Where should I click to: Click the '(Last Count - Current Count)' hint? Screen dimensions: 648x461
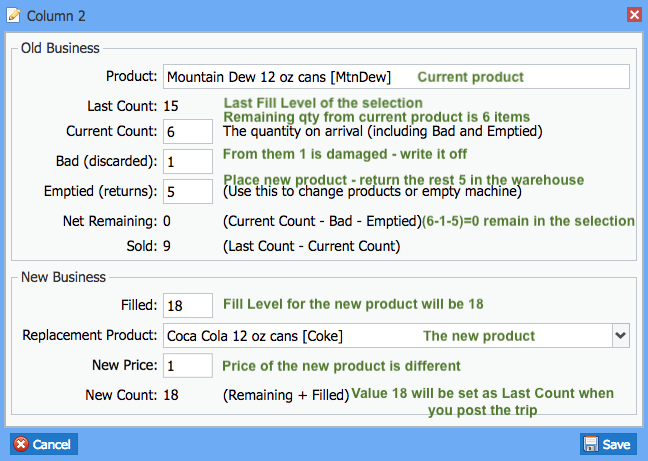click(312, 246)
